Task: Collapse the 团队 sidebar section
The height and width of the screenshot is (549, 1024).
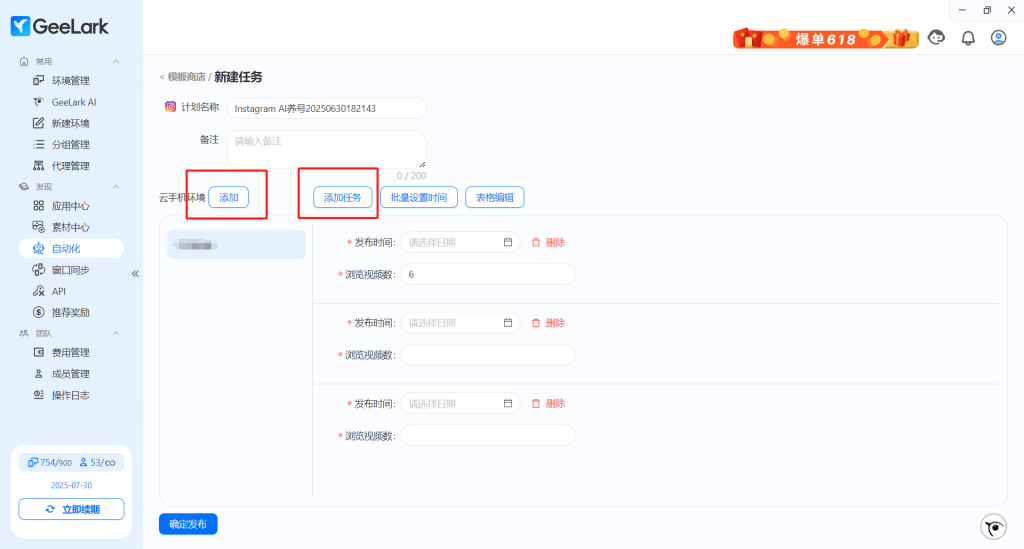Action: (x=116, y=333)
